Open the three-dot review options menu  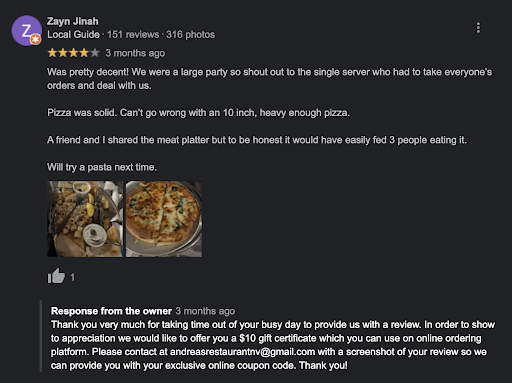[478, 28]
